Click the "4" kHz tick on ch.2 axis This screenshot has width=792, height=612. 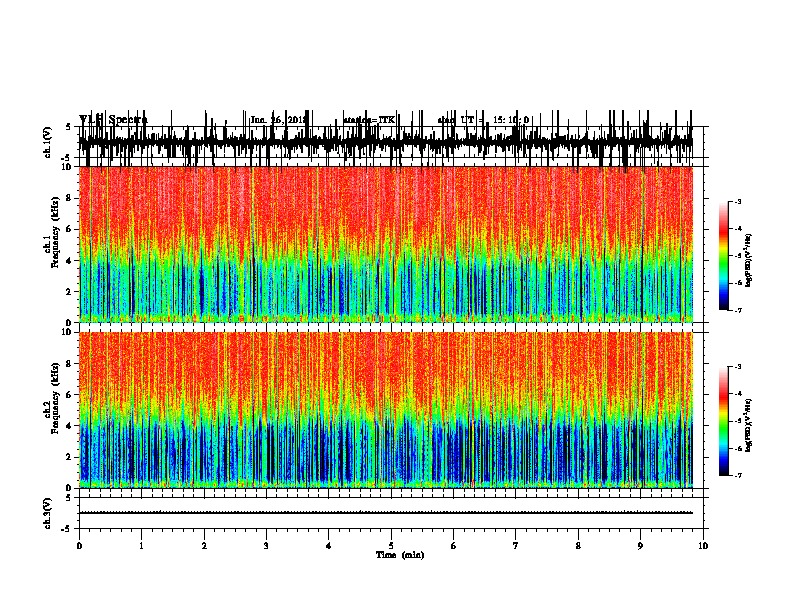(70, 426)
